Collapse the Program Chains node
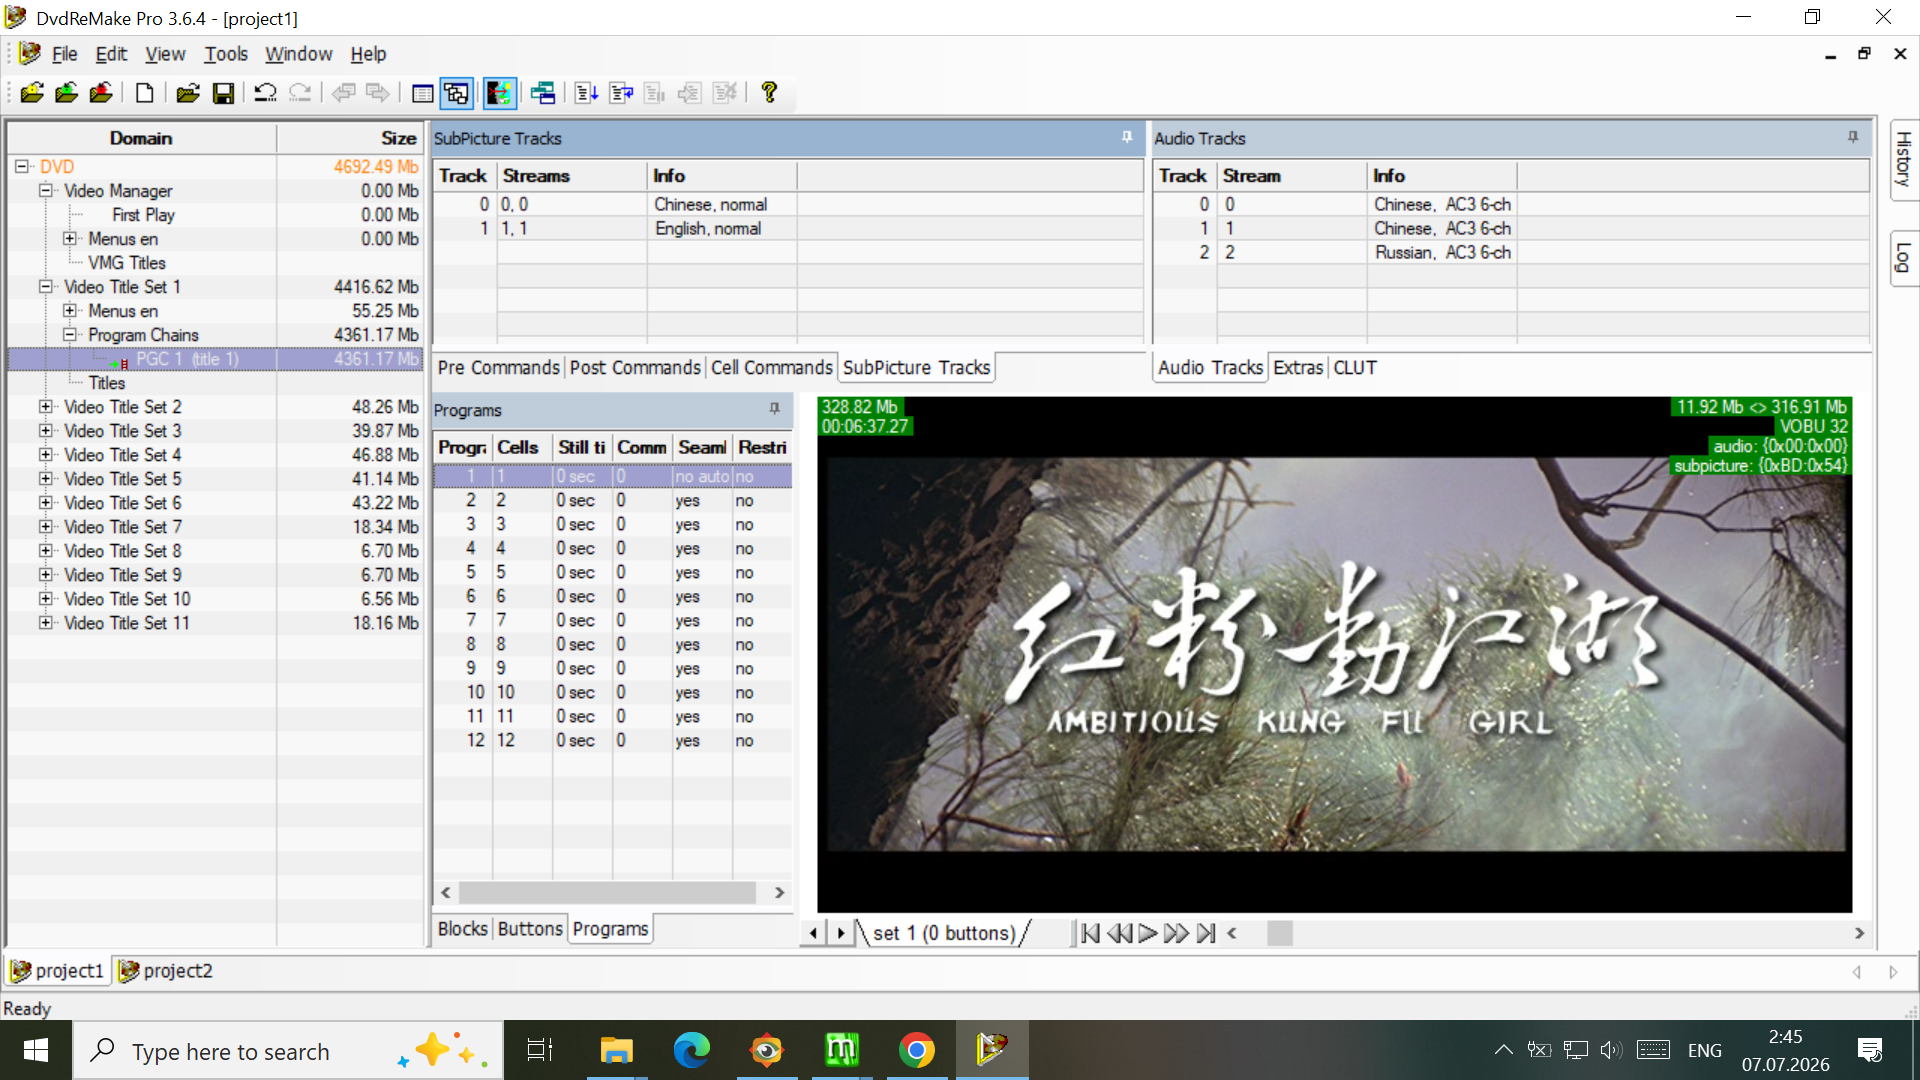The height and width of the screenshot is (1080, 1920). tap(70, 334)
